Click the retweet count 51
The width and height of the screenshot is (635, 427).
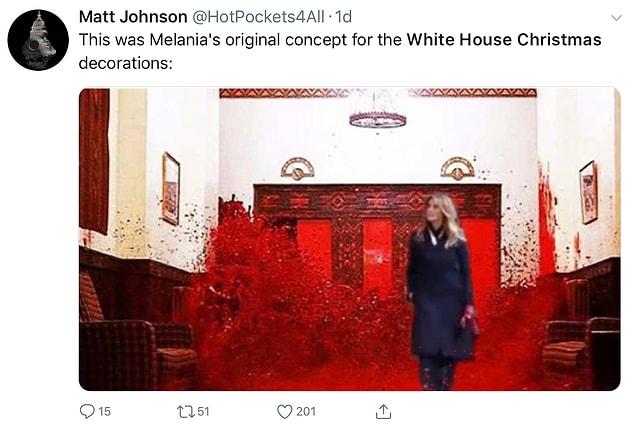pyautogui.click(x=203, y=412)
